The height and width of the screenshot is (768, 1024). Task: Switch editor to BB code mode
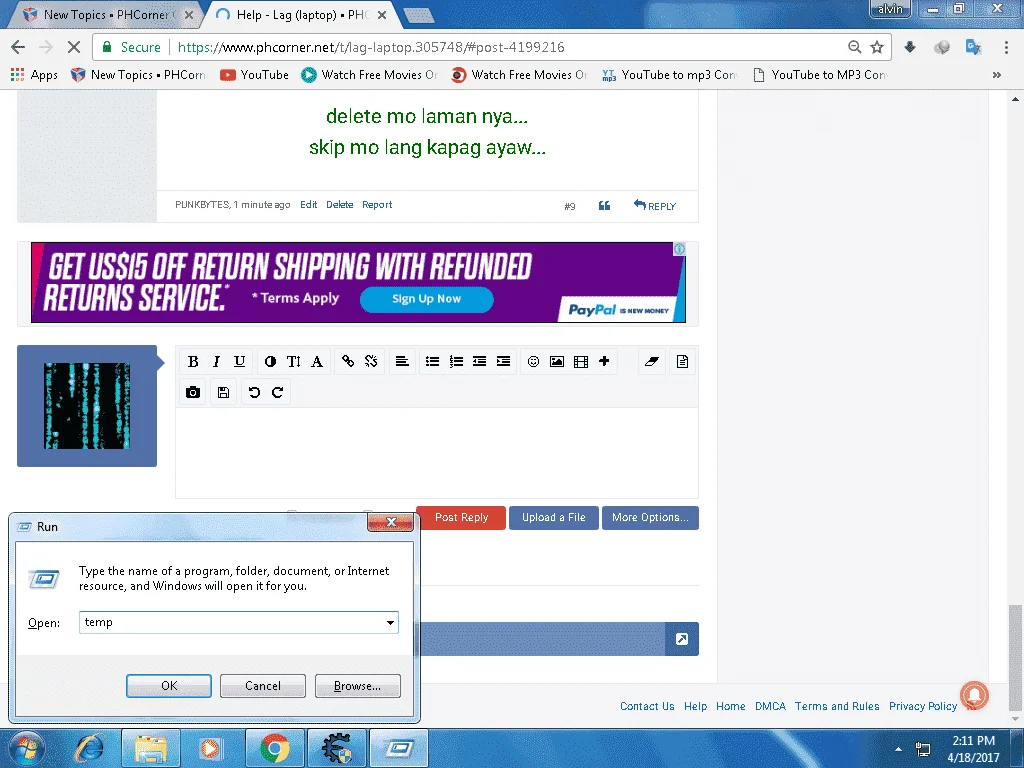(682, 361)
